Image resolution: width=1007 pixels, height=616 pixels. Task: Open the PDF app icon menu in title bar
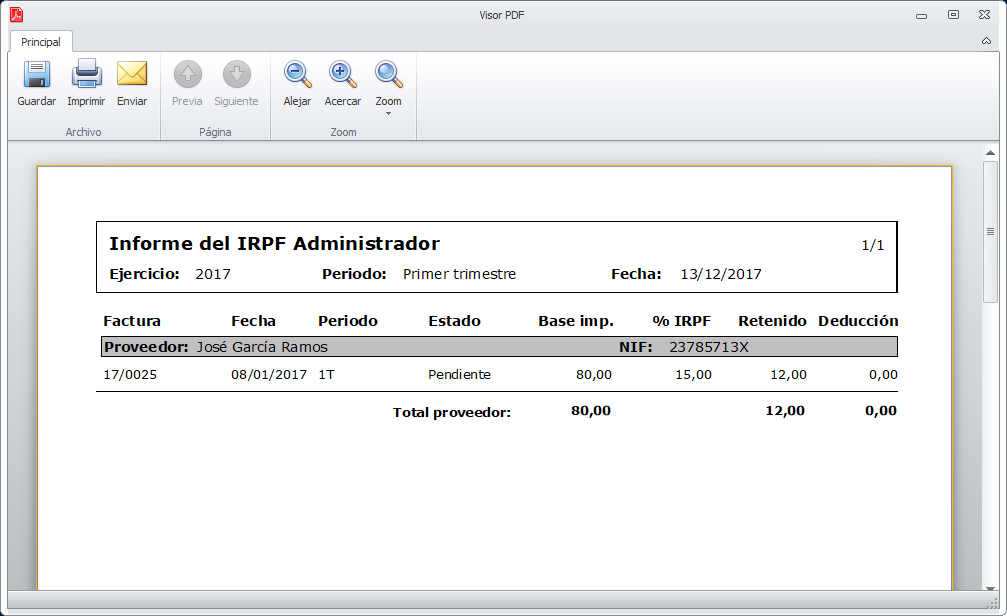point(16,15)
